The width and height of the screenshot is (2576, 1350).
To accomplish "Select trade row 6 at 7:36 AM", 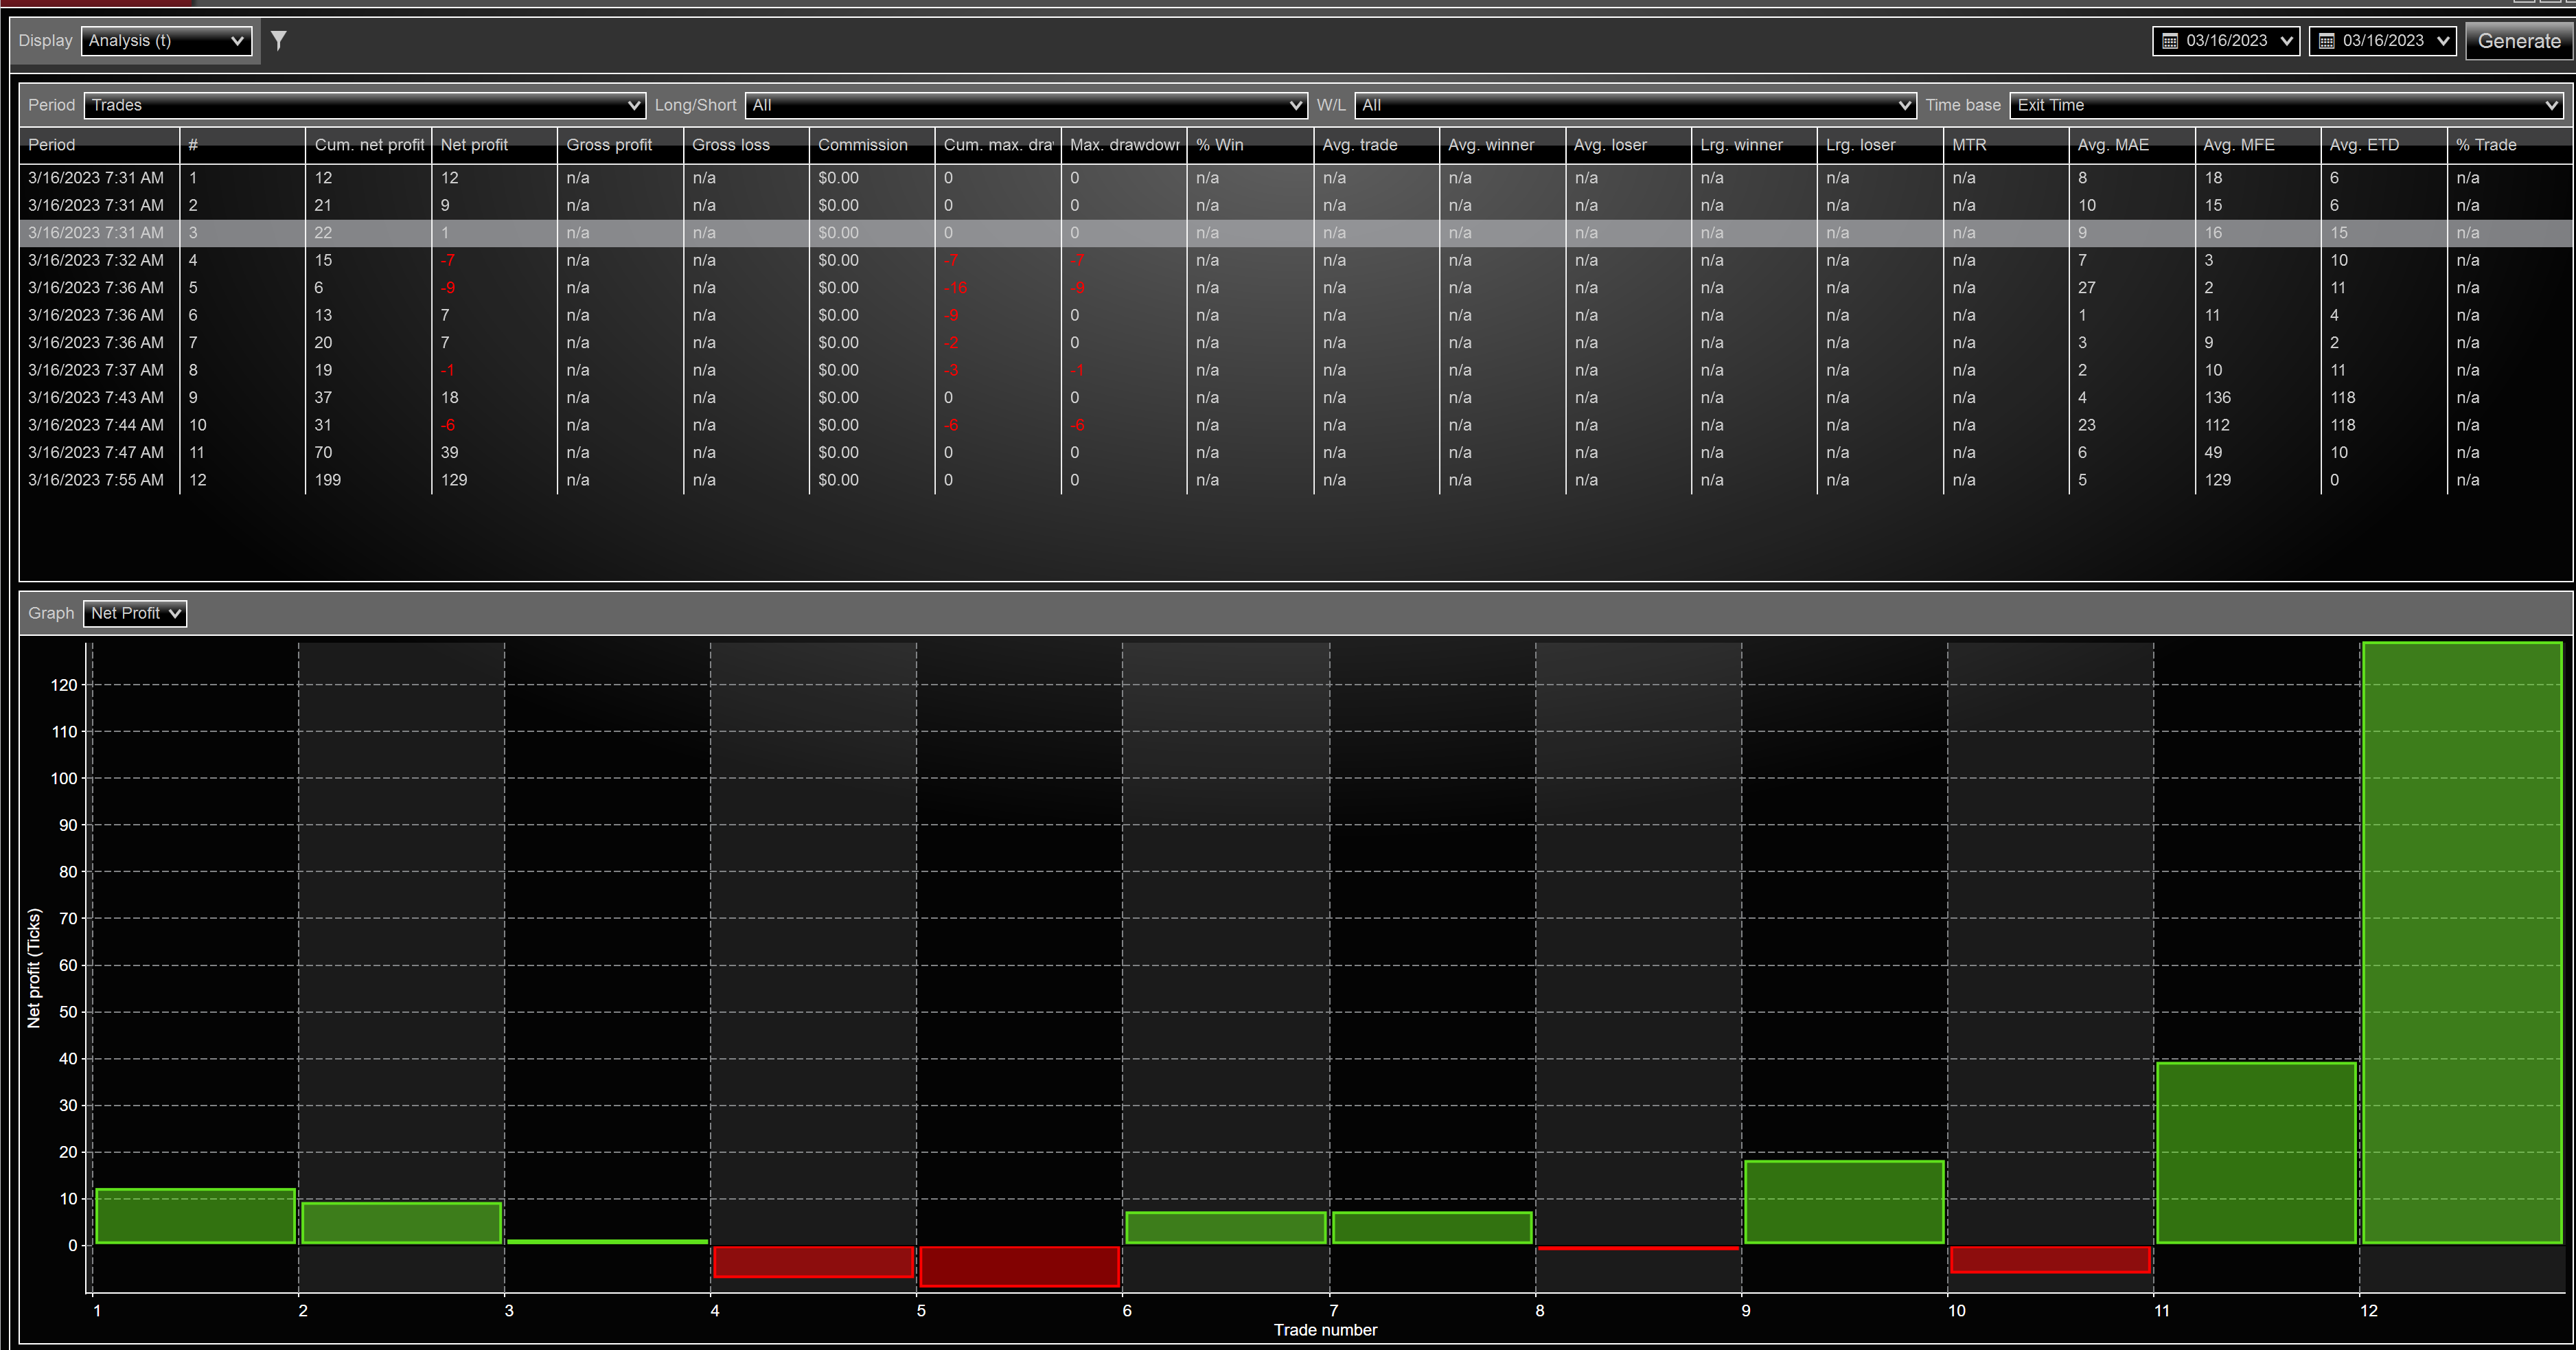I will coord(1296,315).
